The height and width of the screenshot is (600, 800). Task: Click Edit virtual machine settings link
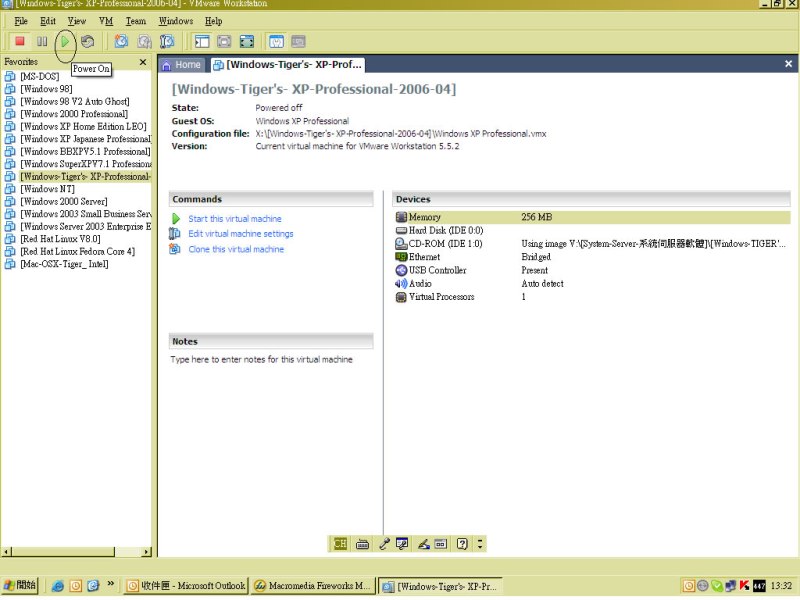pos(241,234)
